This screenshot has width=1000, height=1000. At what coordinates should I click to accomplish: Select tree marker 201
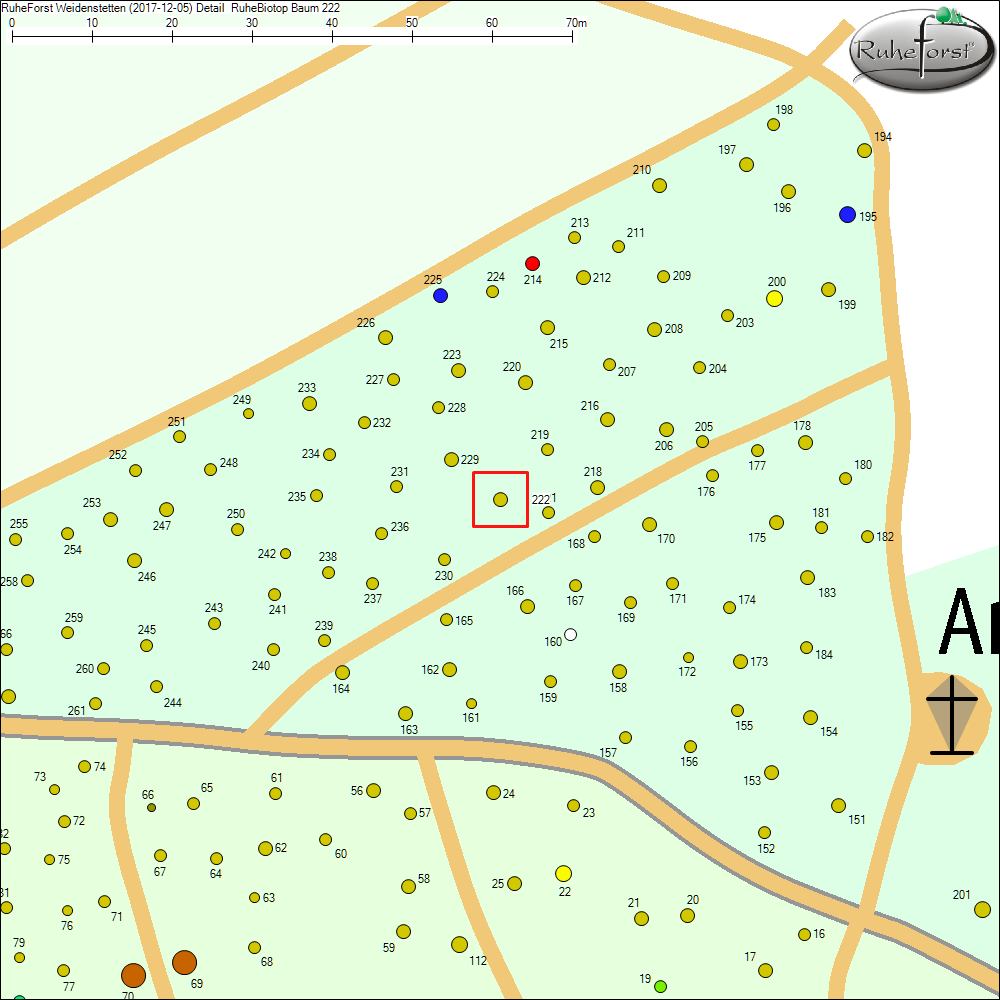[x=982, y=909]
